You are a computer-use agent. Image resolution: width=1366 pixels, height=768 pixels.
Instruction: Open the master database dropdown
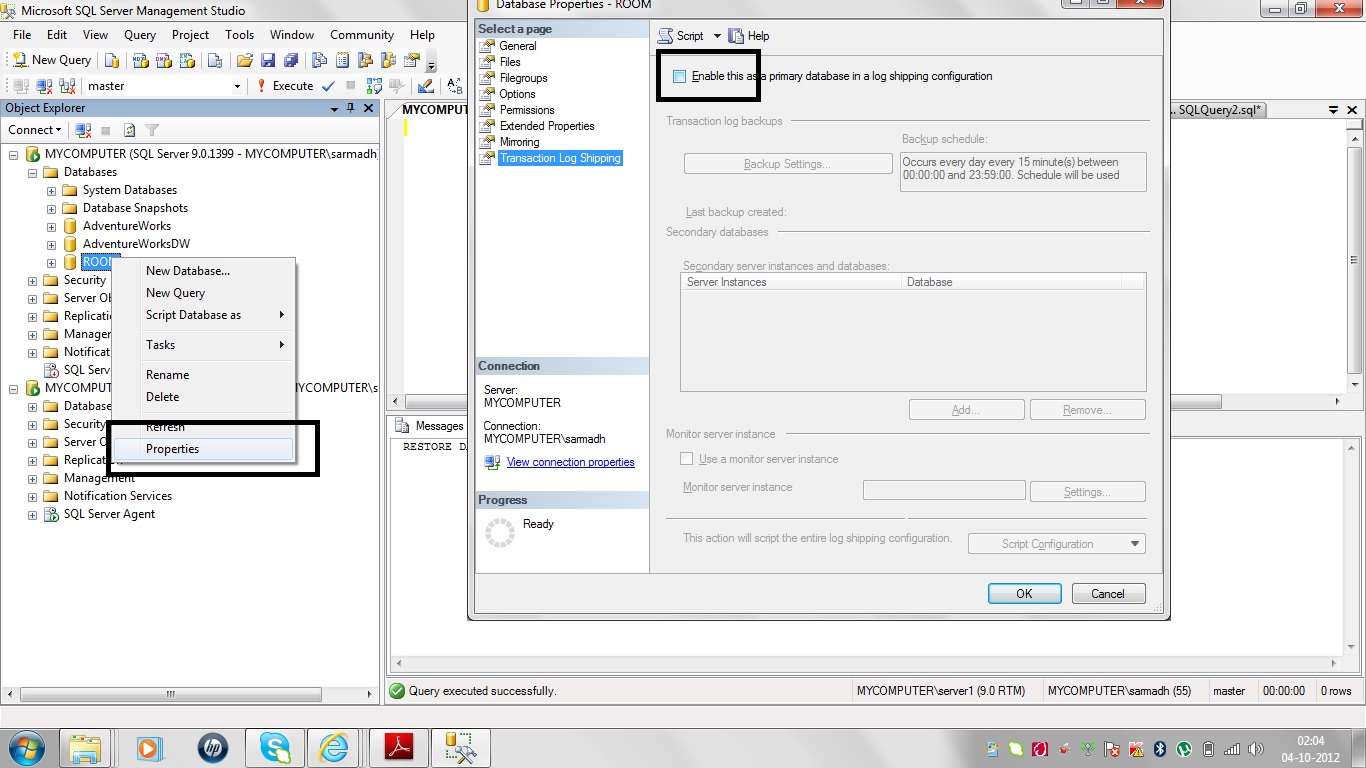pos(237,86)
